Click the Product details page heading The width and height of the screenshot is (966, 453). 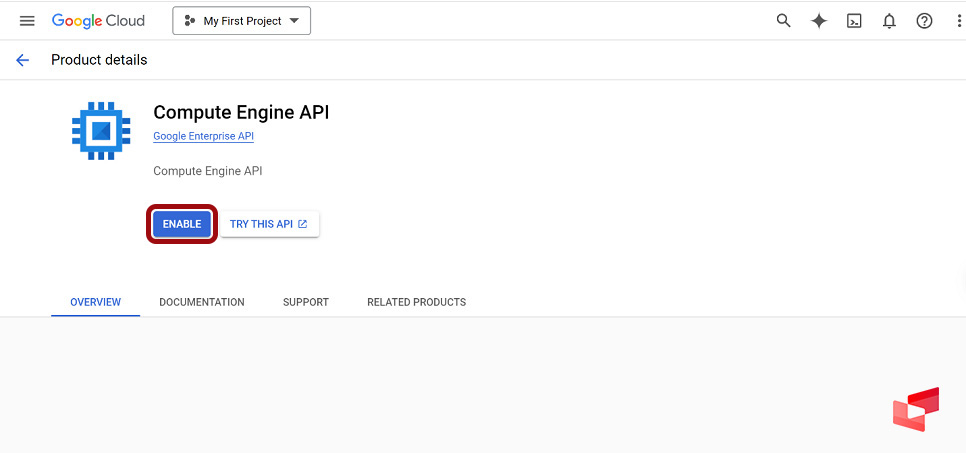coord(99,60)
